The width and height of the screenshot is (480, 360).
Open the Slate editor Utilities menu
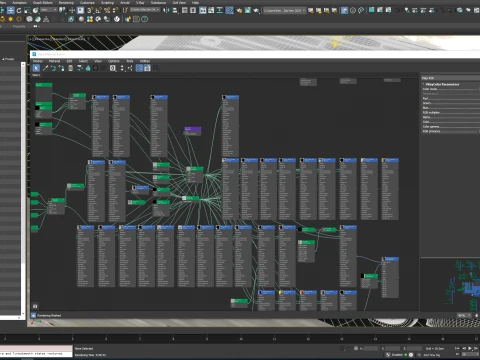[x=145, y=61]
